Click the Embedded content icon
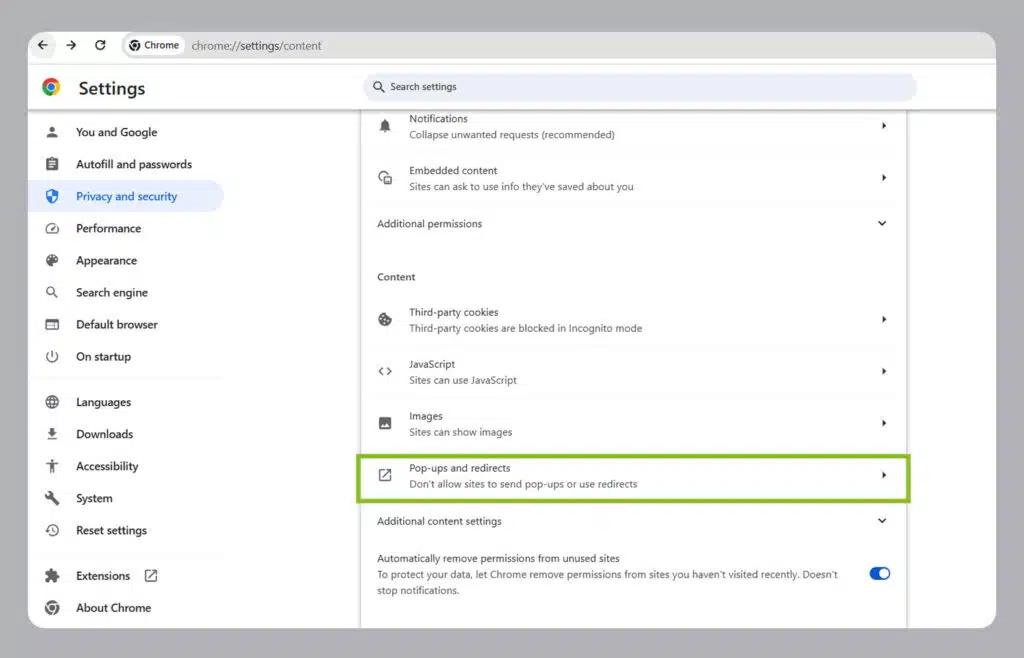Screen dimensions: 1024x658 click(385, 178)
